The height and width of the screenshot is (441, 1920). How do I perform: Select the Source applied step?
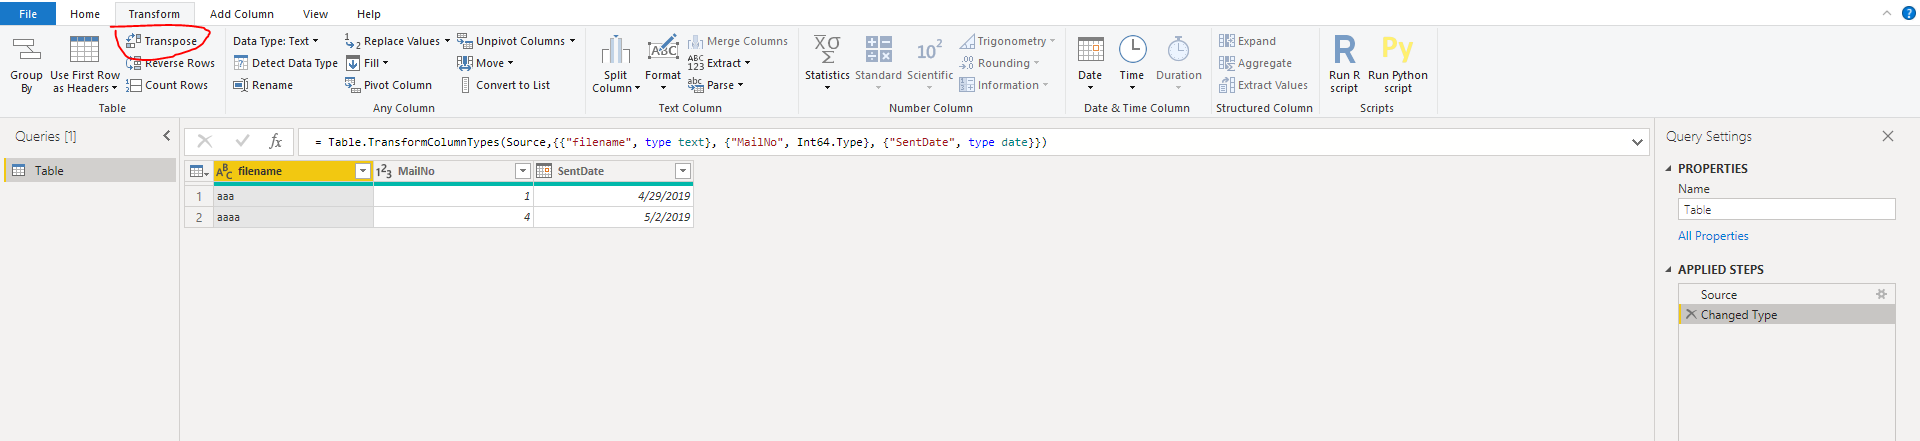tap(1786, 294)
